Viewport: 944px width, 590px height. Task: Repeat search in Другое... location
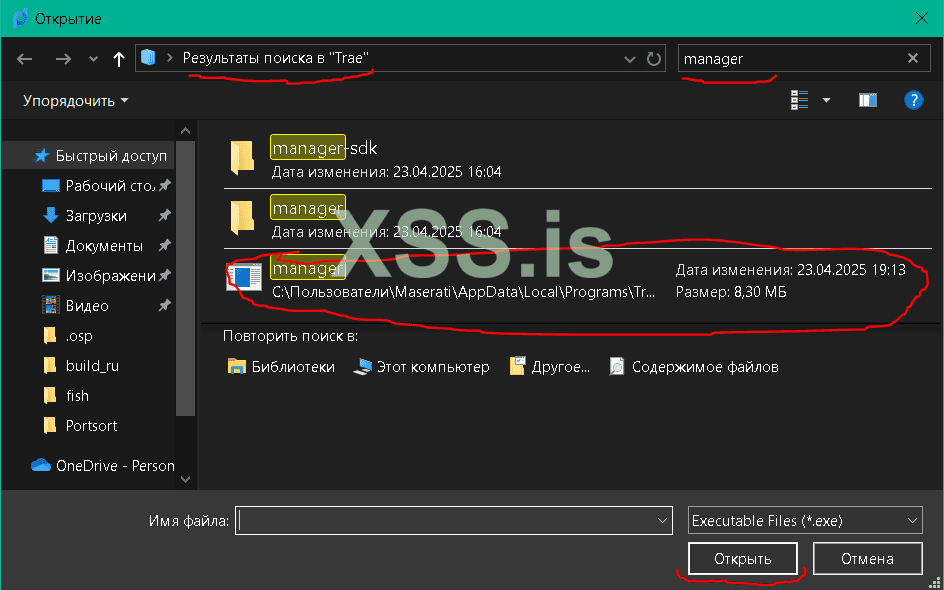click(550, 367)
